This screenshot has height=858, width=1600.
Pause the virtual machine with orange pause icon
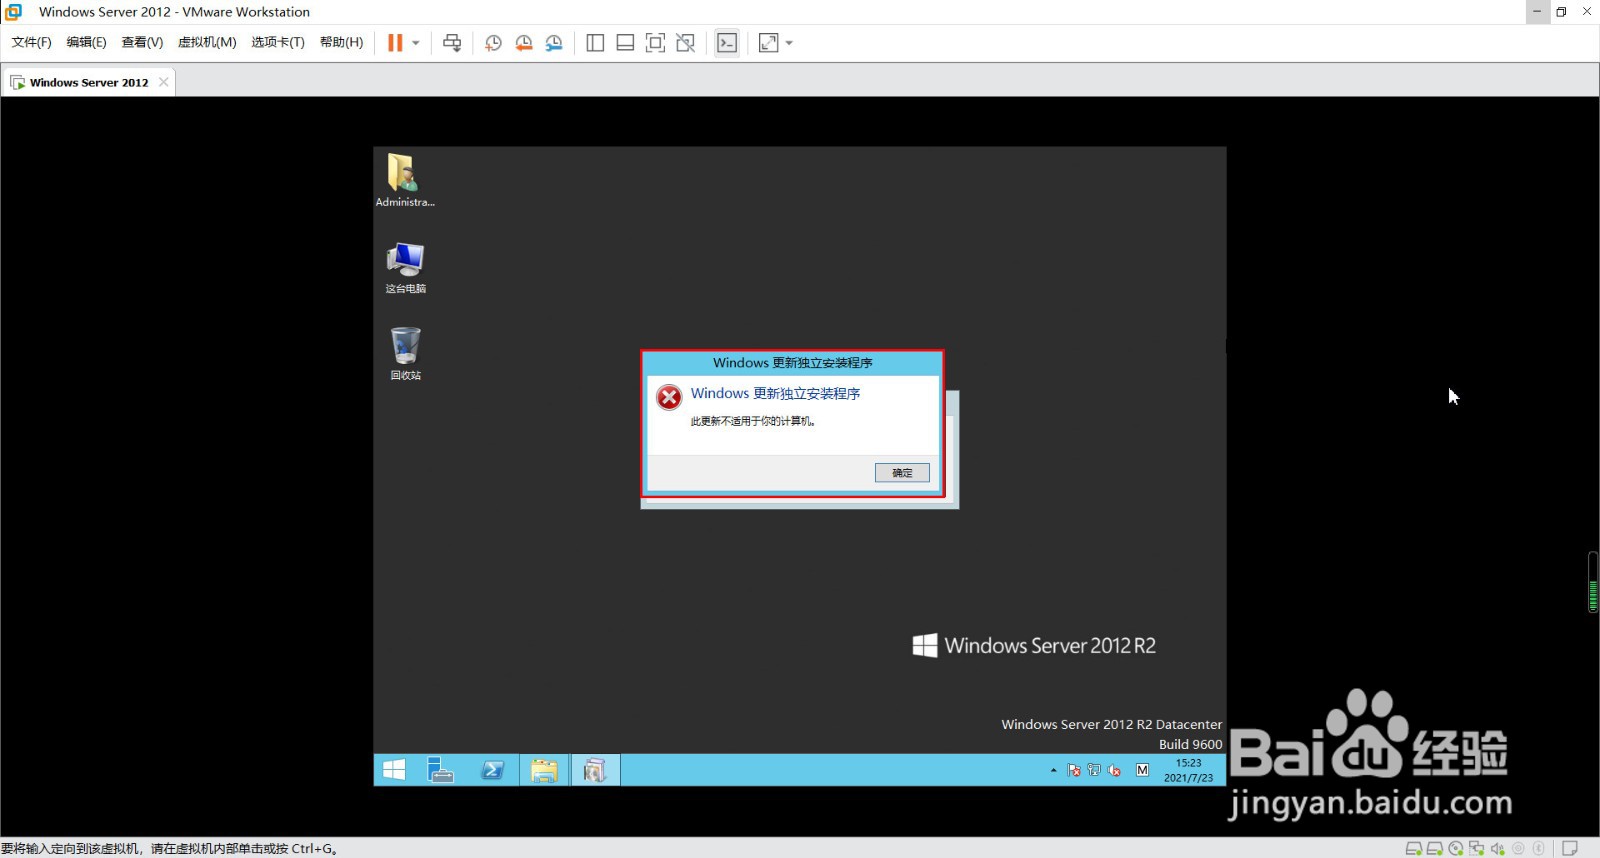[395, 43]
